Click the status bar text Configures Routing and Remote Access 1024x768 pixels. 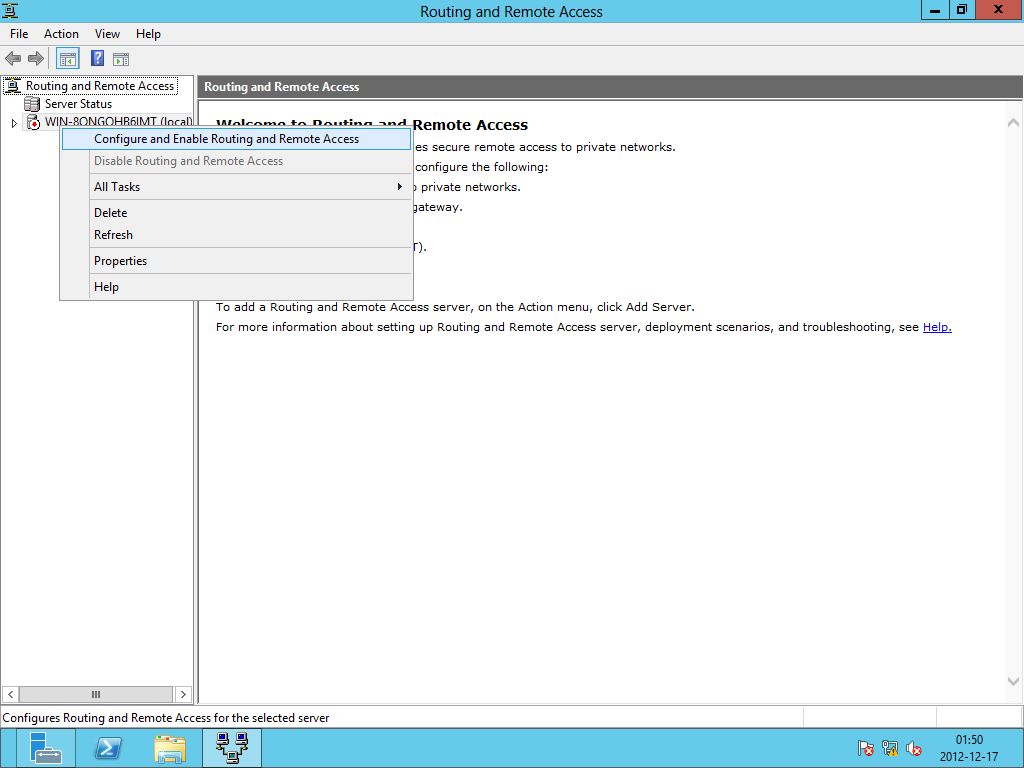(166, 718)
